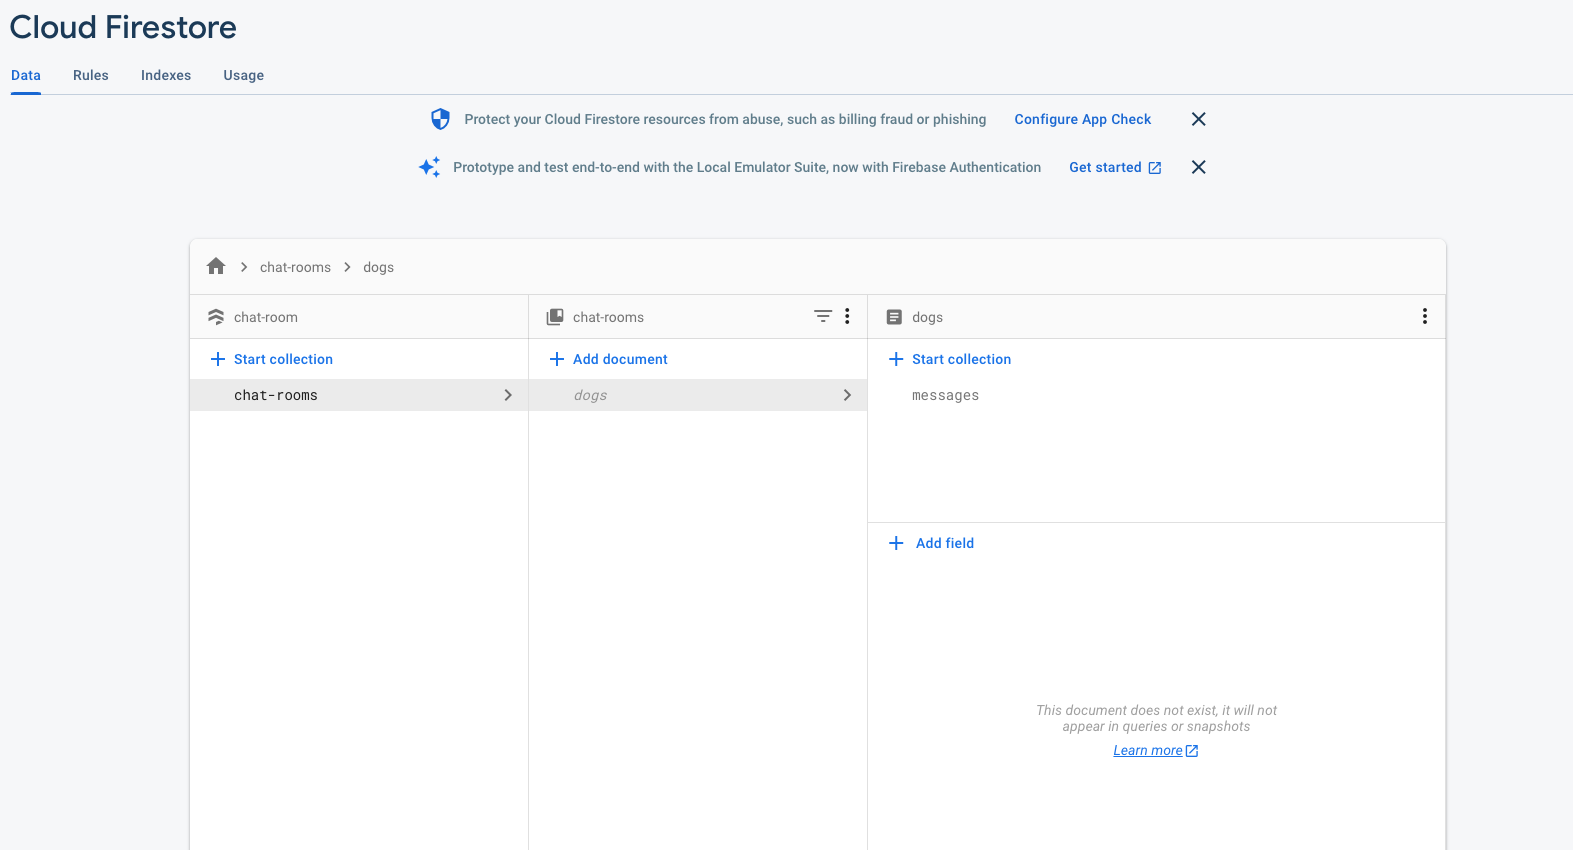Switch to the Indexes tab

[x=166, y=75]
